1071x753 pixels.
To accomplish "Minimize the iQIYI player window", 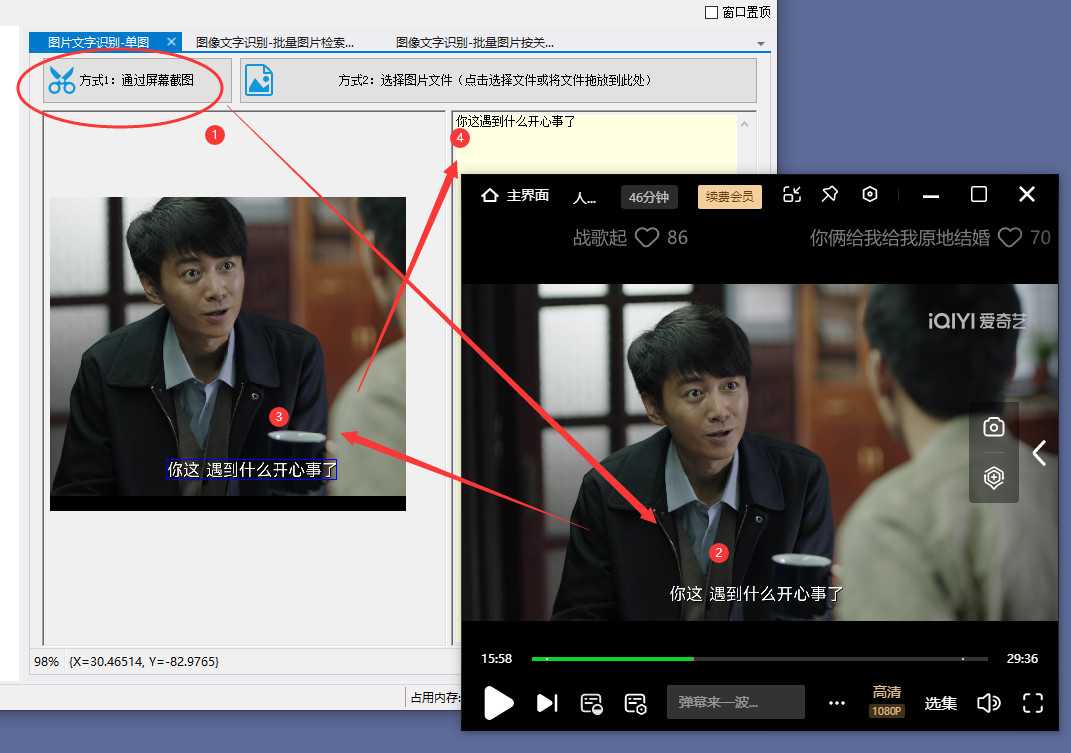I will 930,195.
